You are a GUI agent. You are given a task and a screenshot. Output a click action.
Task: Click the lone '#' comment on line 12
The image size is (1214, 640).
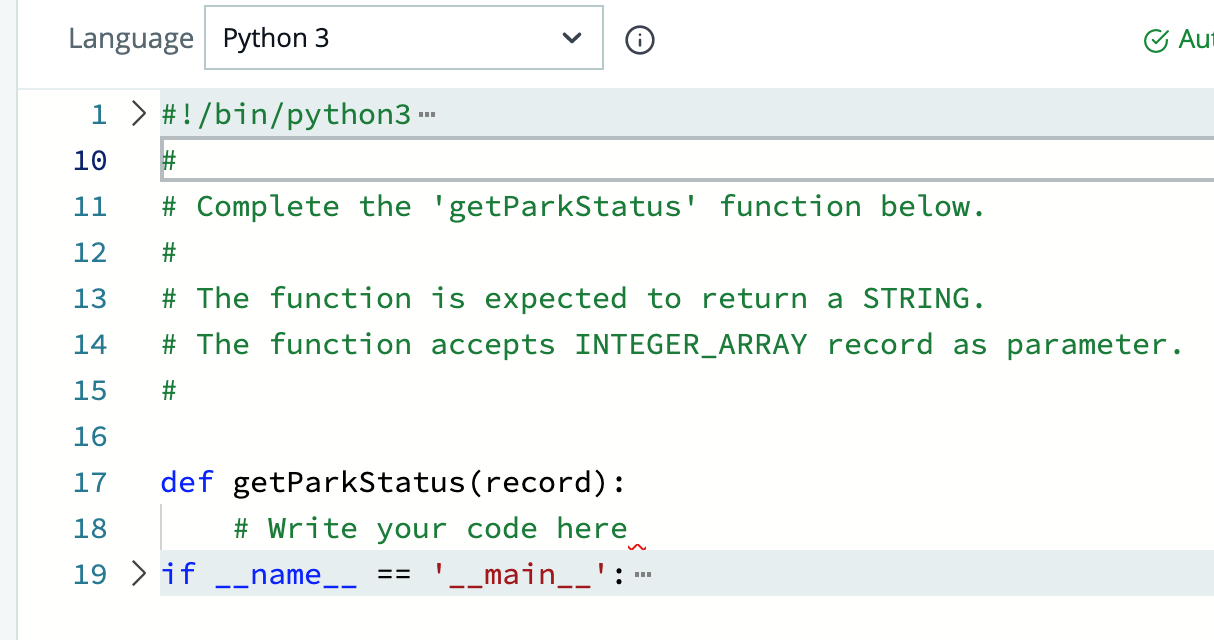coord(169,252)
